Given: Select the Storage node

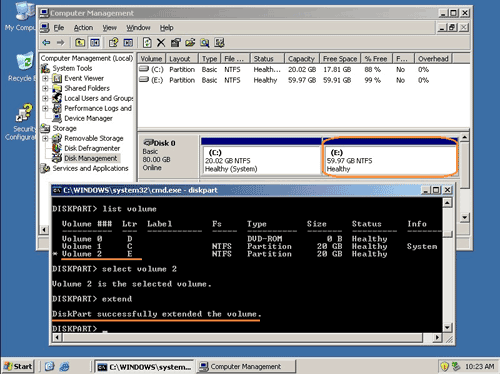Looking at the screenshot, I should [x=64, y=128].
